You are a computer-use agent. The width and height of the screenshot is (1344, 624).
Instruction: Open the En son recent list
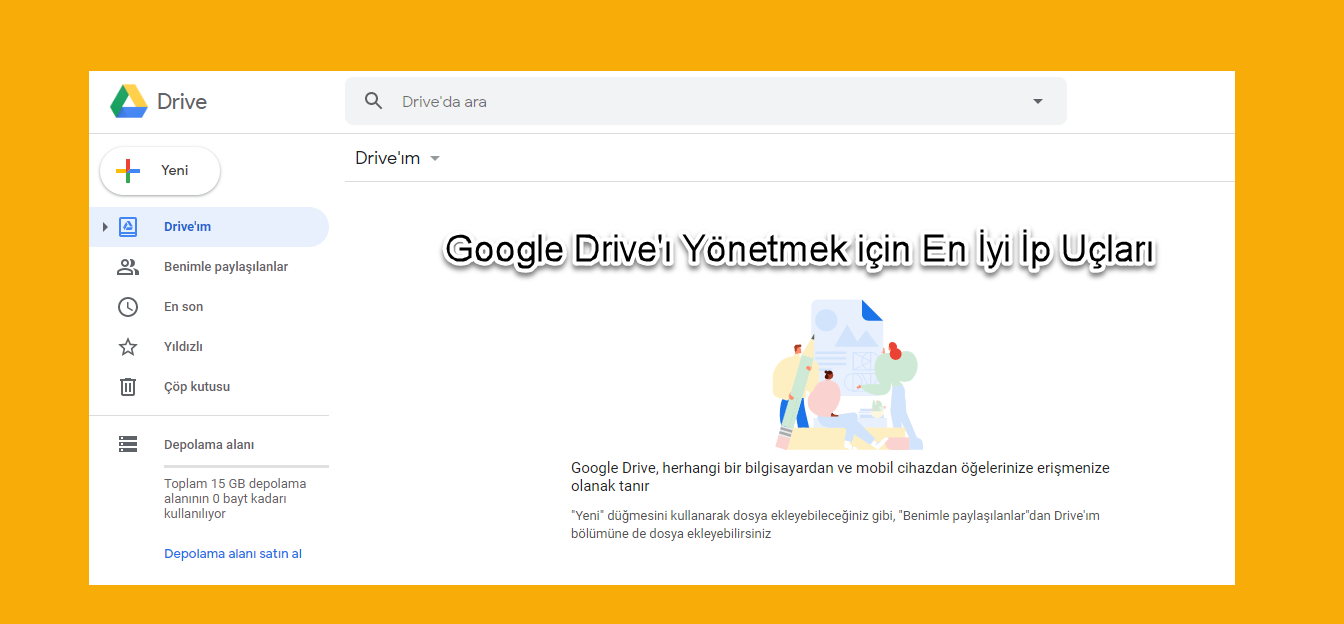pos(209,307)
